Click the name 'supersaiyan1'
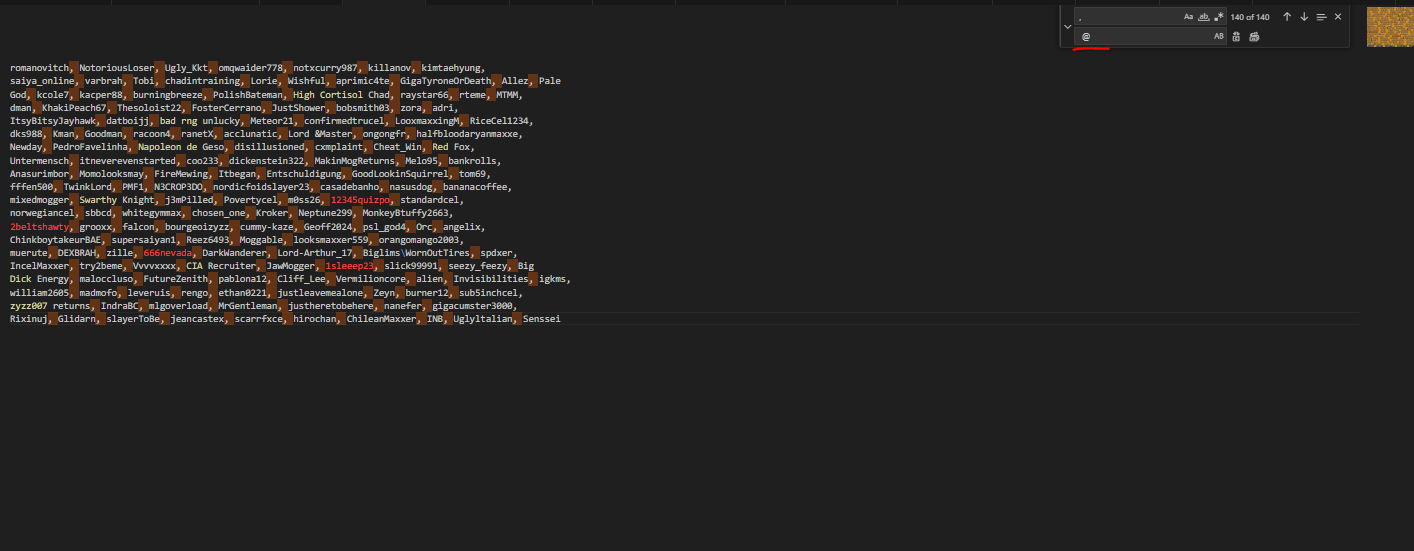 click(x=144, y=240)
